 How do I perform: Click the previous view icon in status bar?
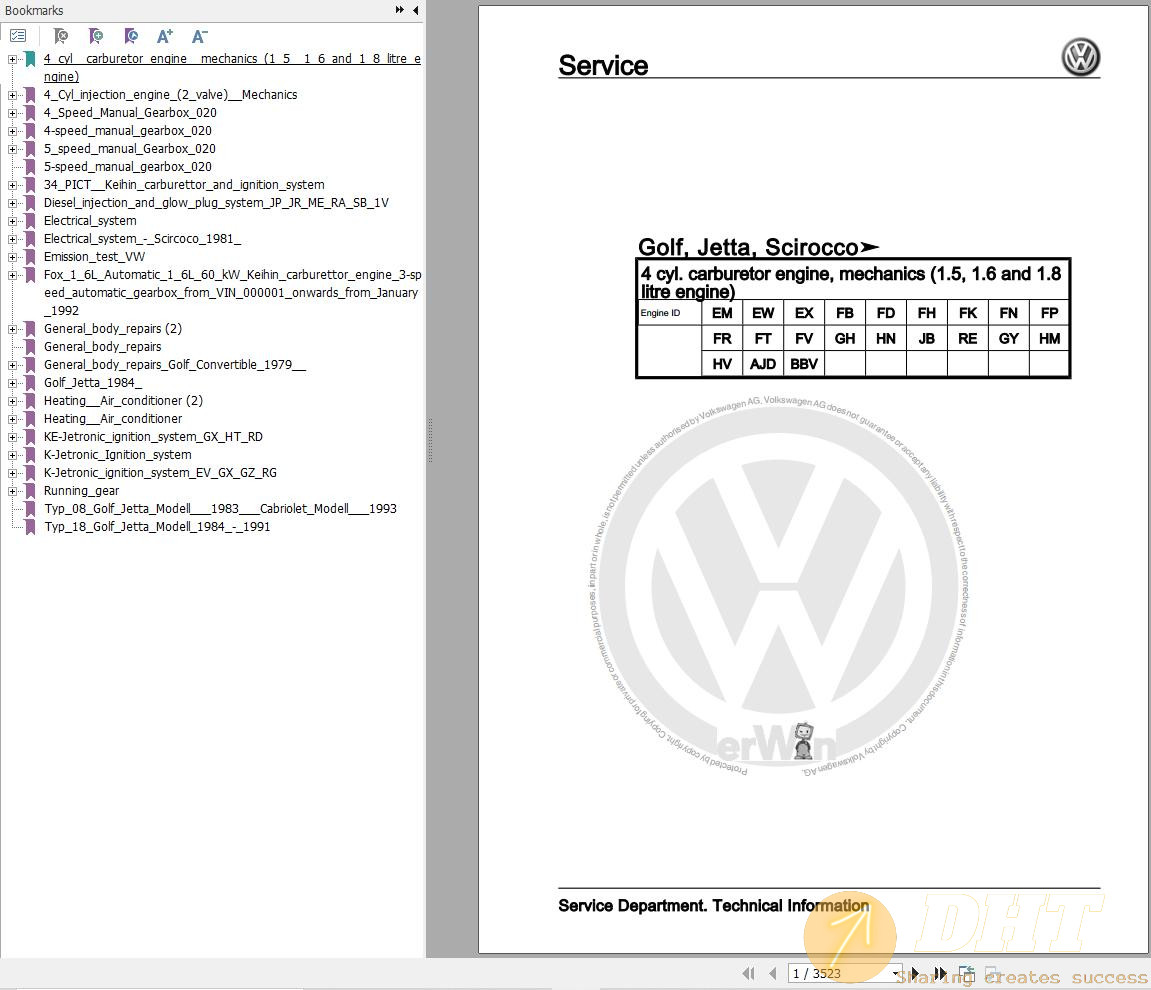[967, 973]
